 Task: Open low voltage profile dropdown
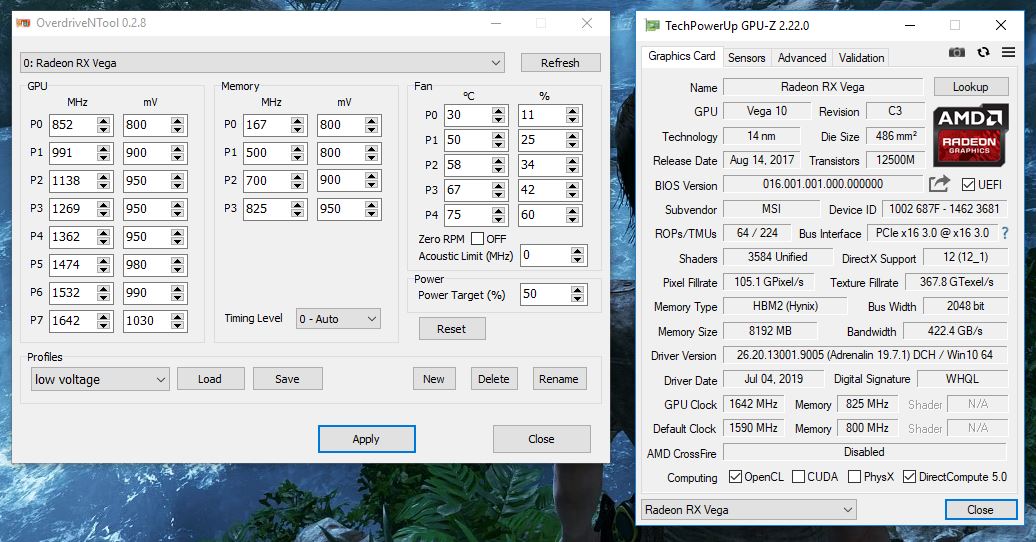point(100,379)
